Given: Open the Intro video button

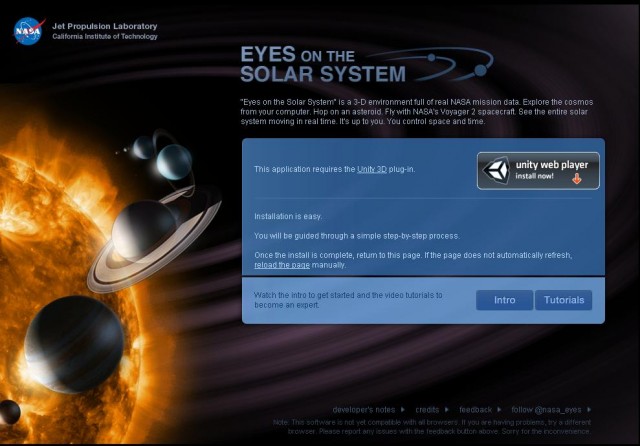Looking at the screenshot, I should tap(504, 300).
